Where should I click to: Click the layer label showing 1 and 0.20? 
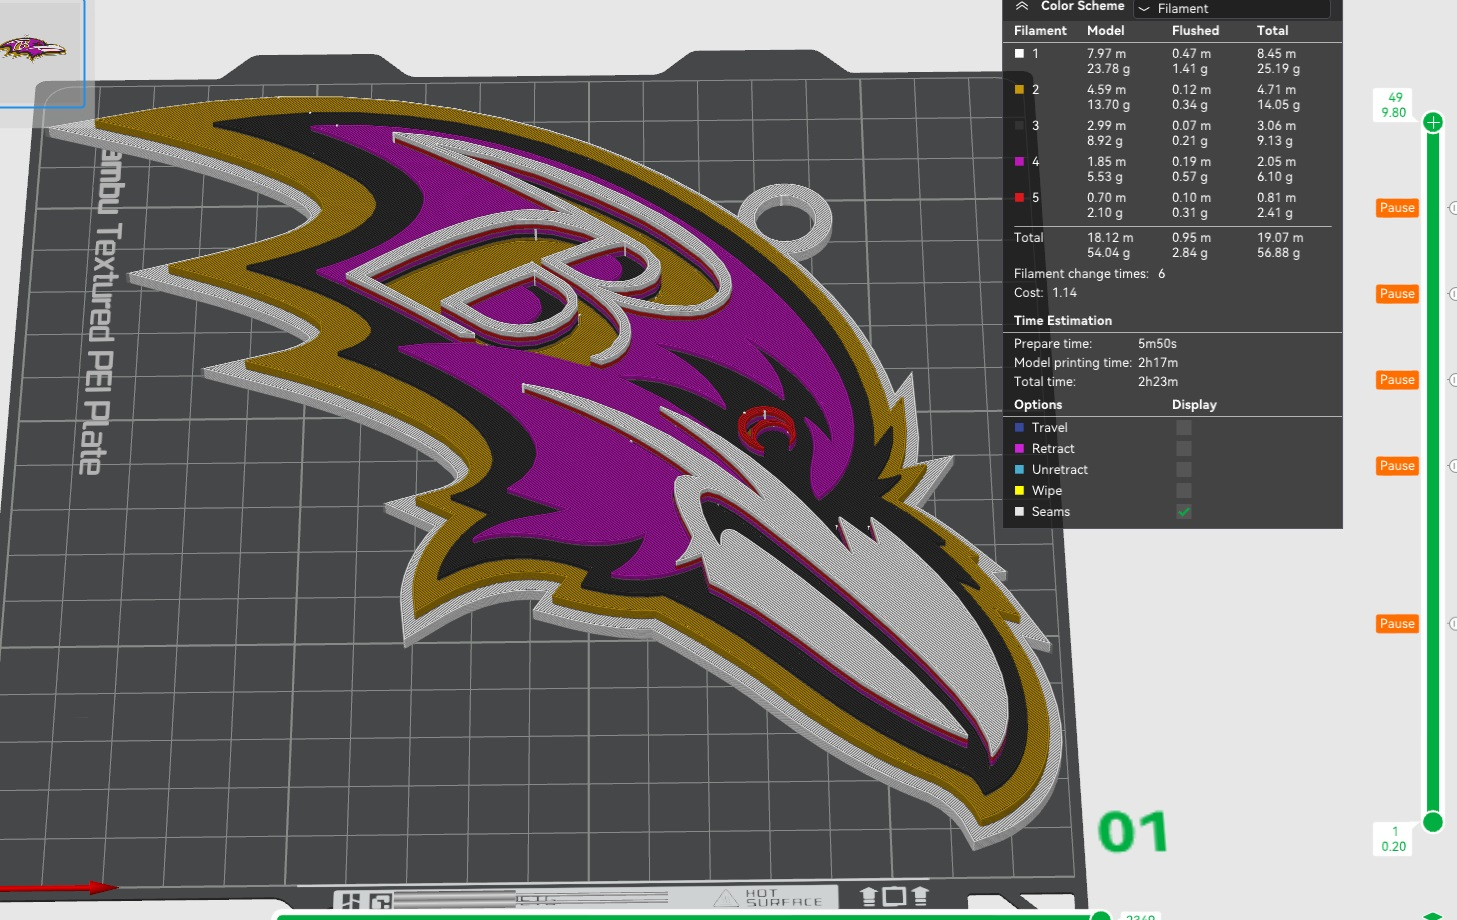1394,839
